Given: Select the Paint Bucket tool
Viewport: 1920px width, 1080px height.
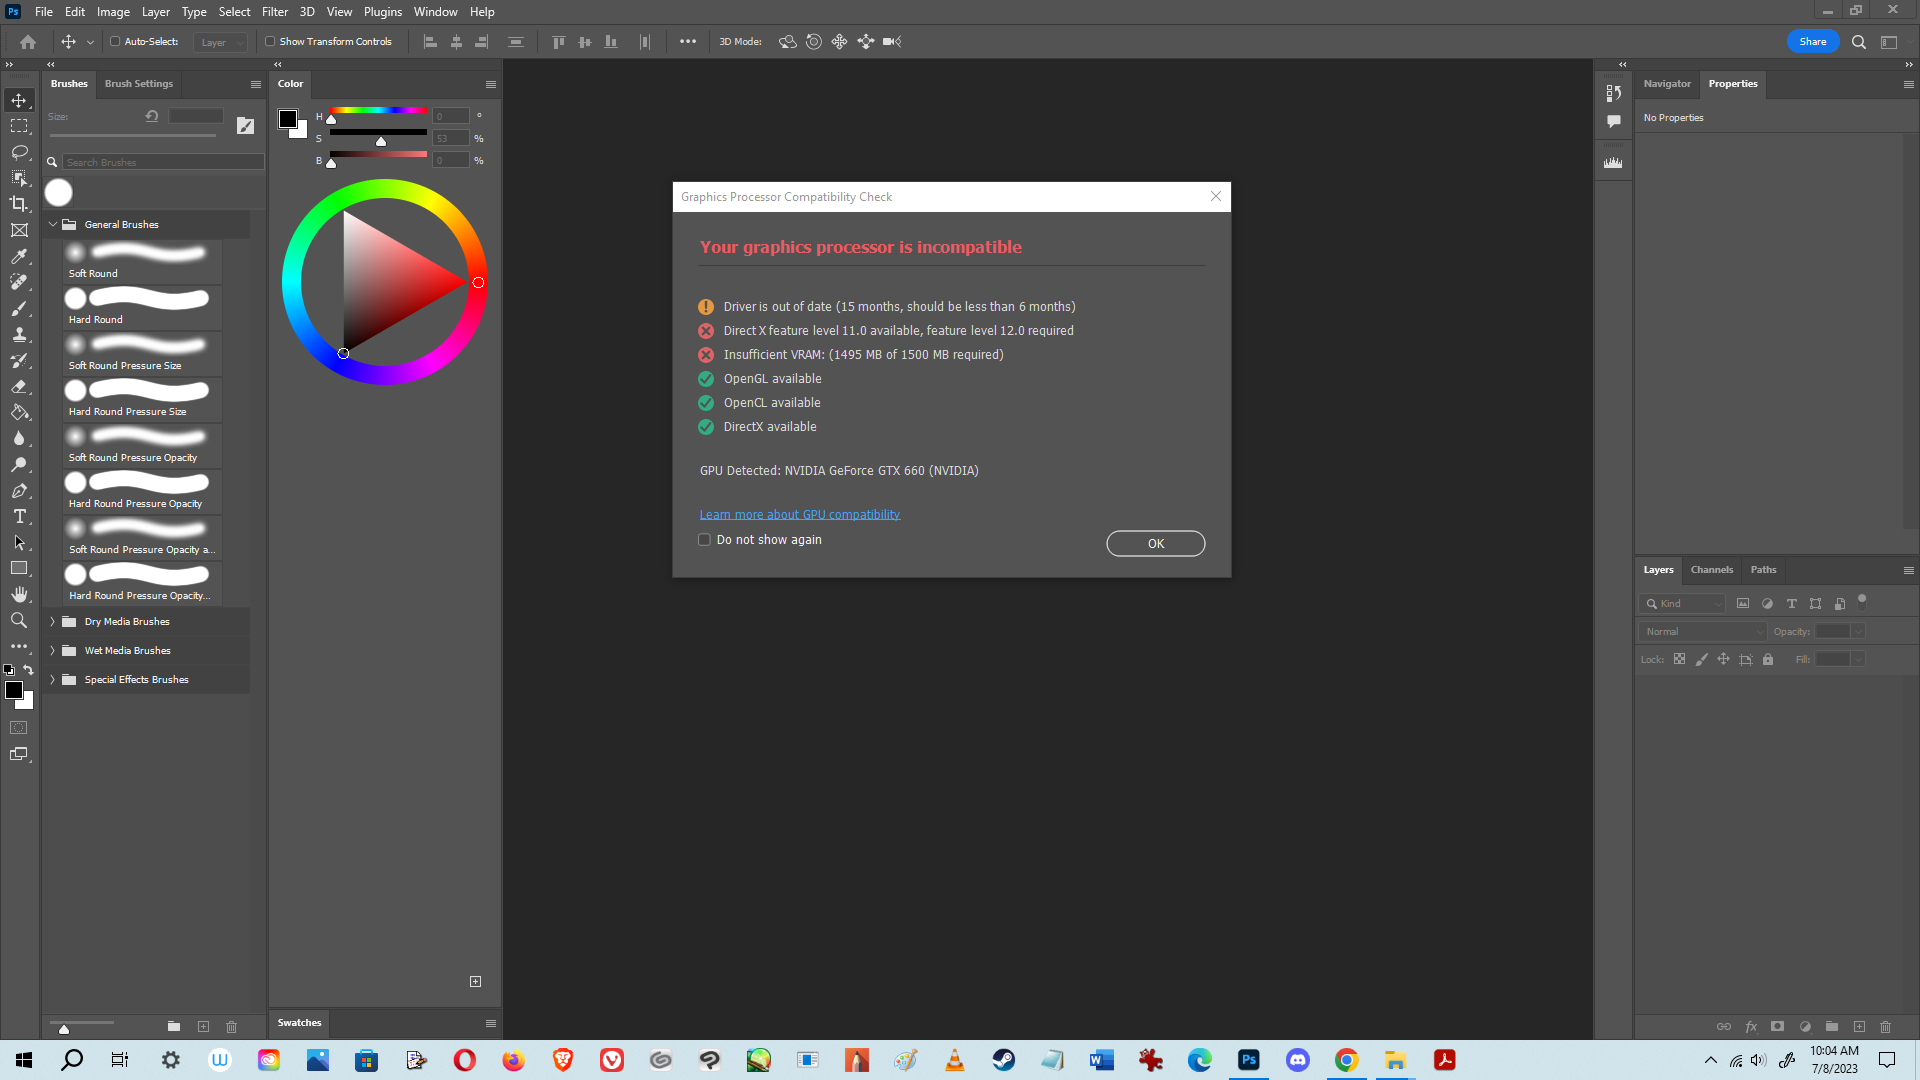Looking at the screenshot, I should click(19, 412).
